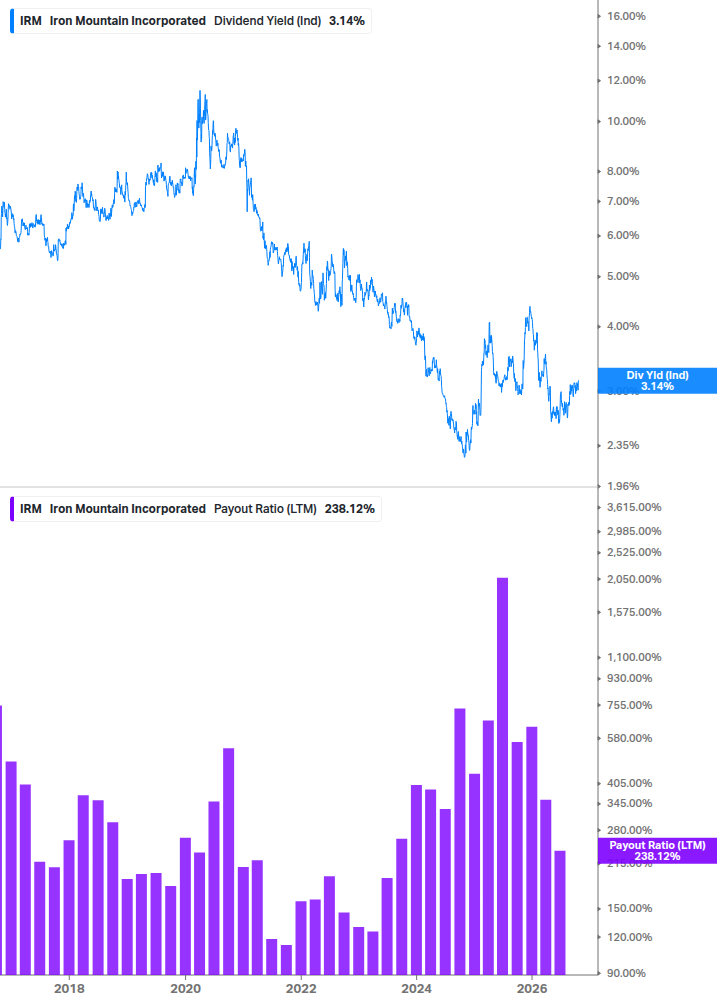Screen dimensions: 717x1005
Task: Click the blue Div Yld (Ind) 3.14% axis tag
Action: [657, 381]
